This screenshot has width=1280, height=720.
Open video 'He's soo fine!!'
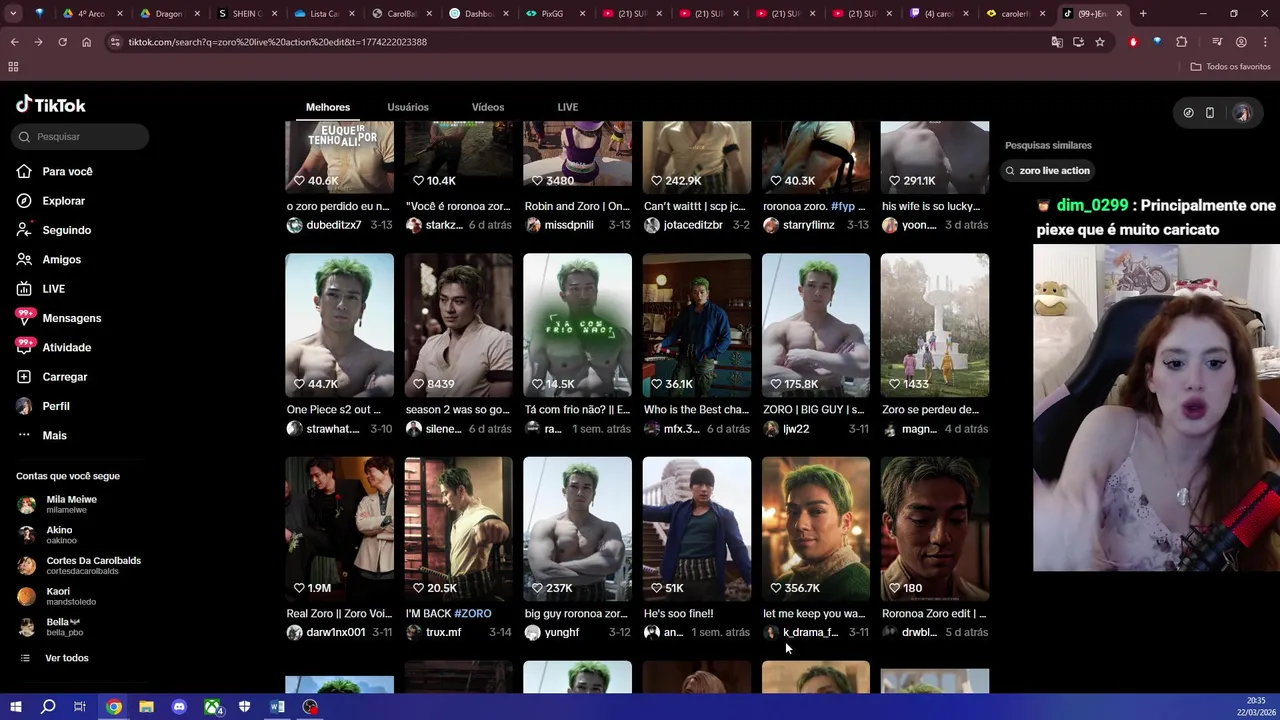(696, 529)
